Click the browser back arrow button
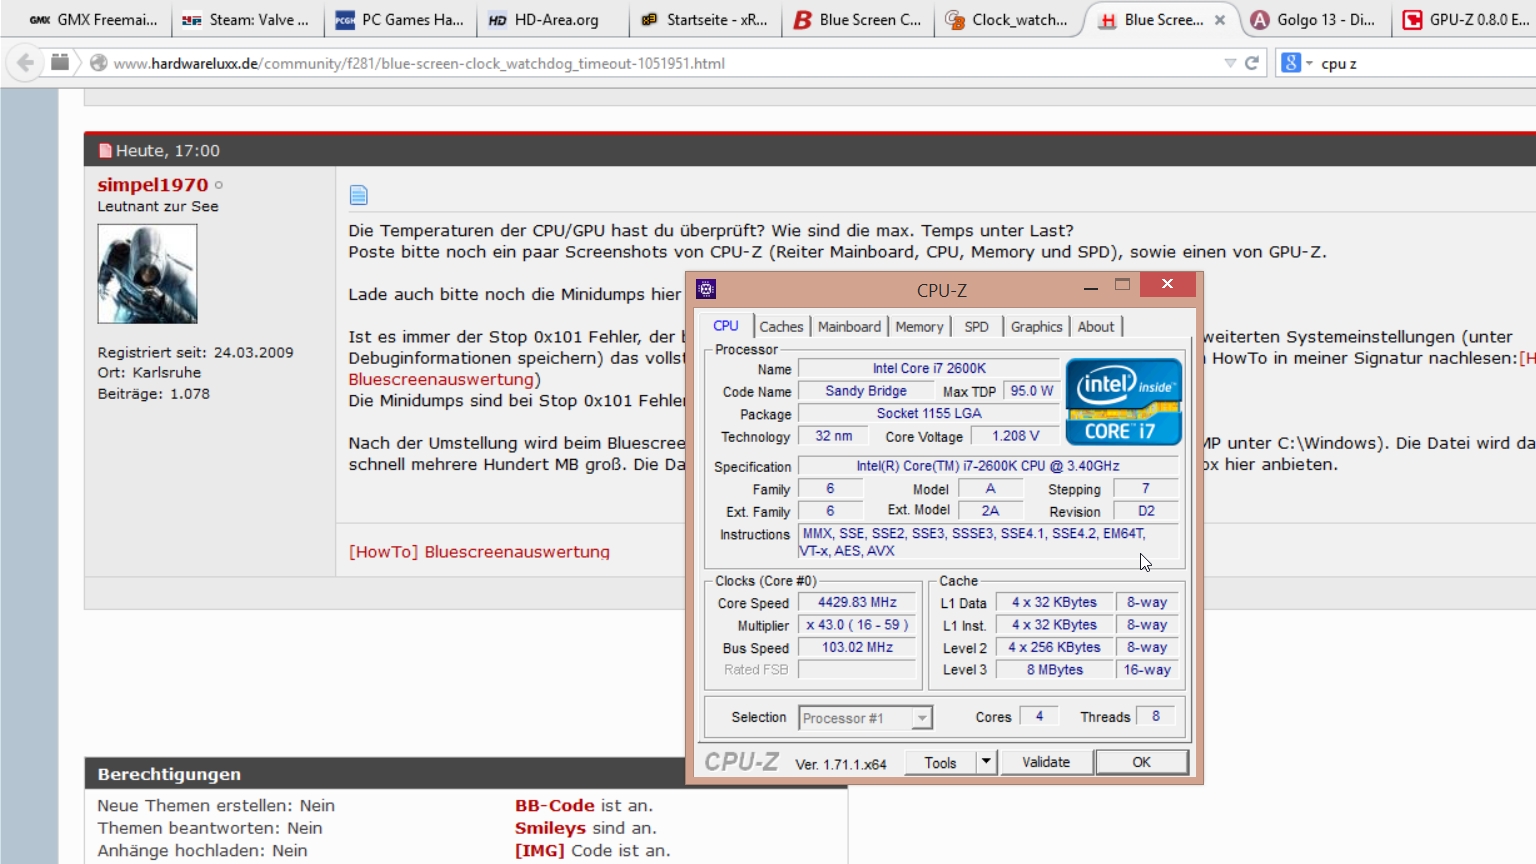 (25, 63)
